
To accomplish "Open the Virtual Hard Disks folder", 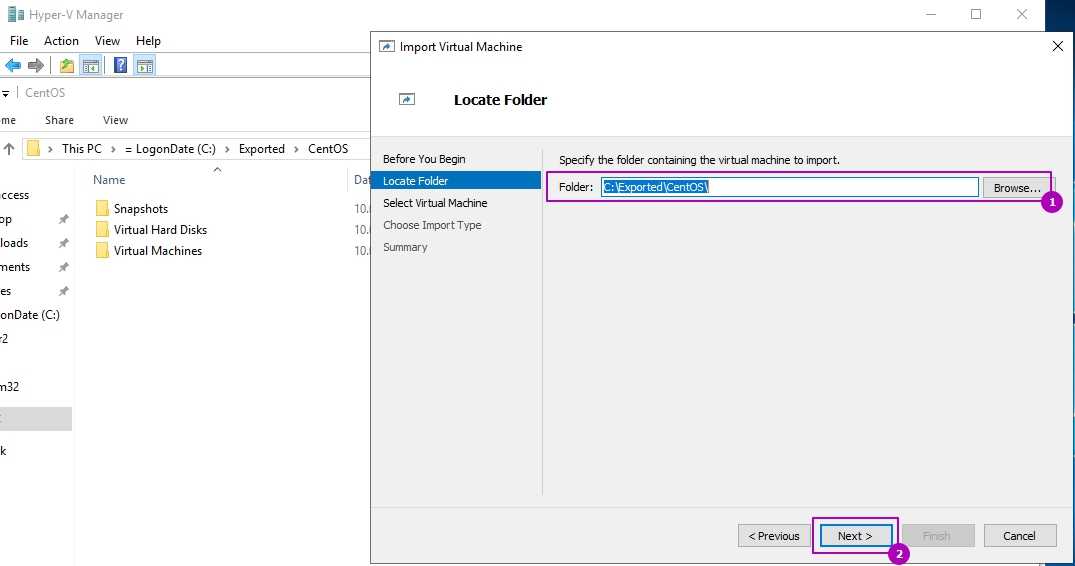I will (160, 230).
